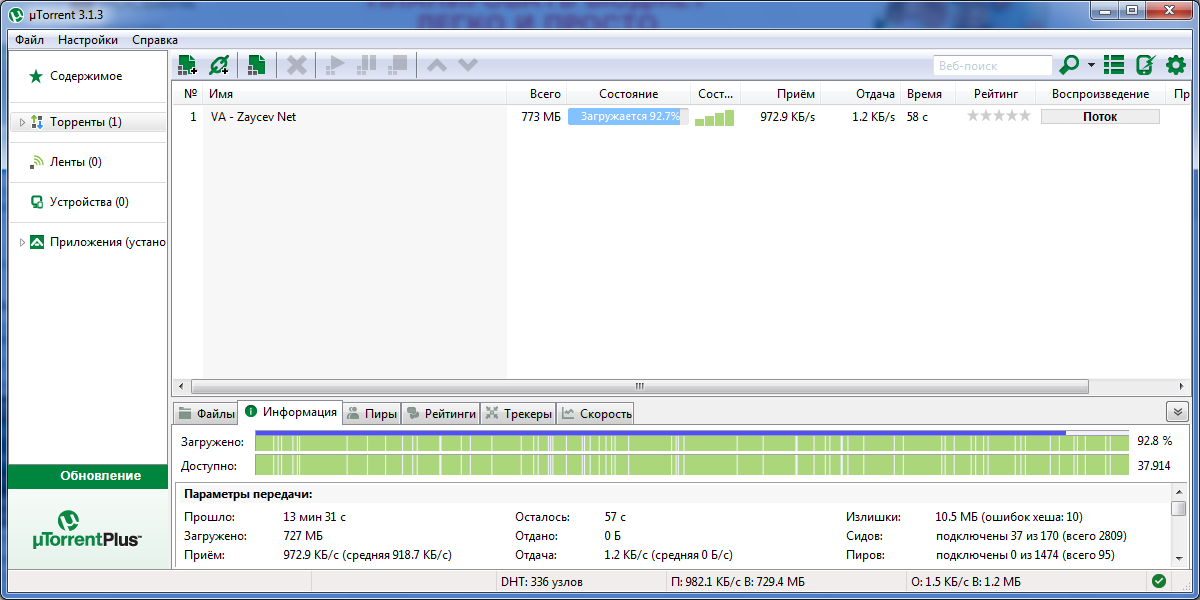Viewport: 1200px width, 600px height.
Task: Open the search engine dropdown arrow
Action: click(1091, 66)
